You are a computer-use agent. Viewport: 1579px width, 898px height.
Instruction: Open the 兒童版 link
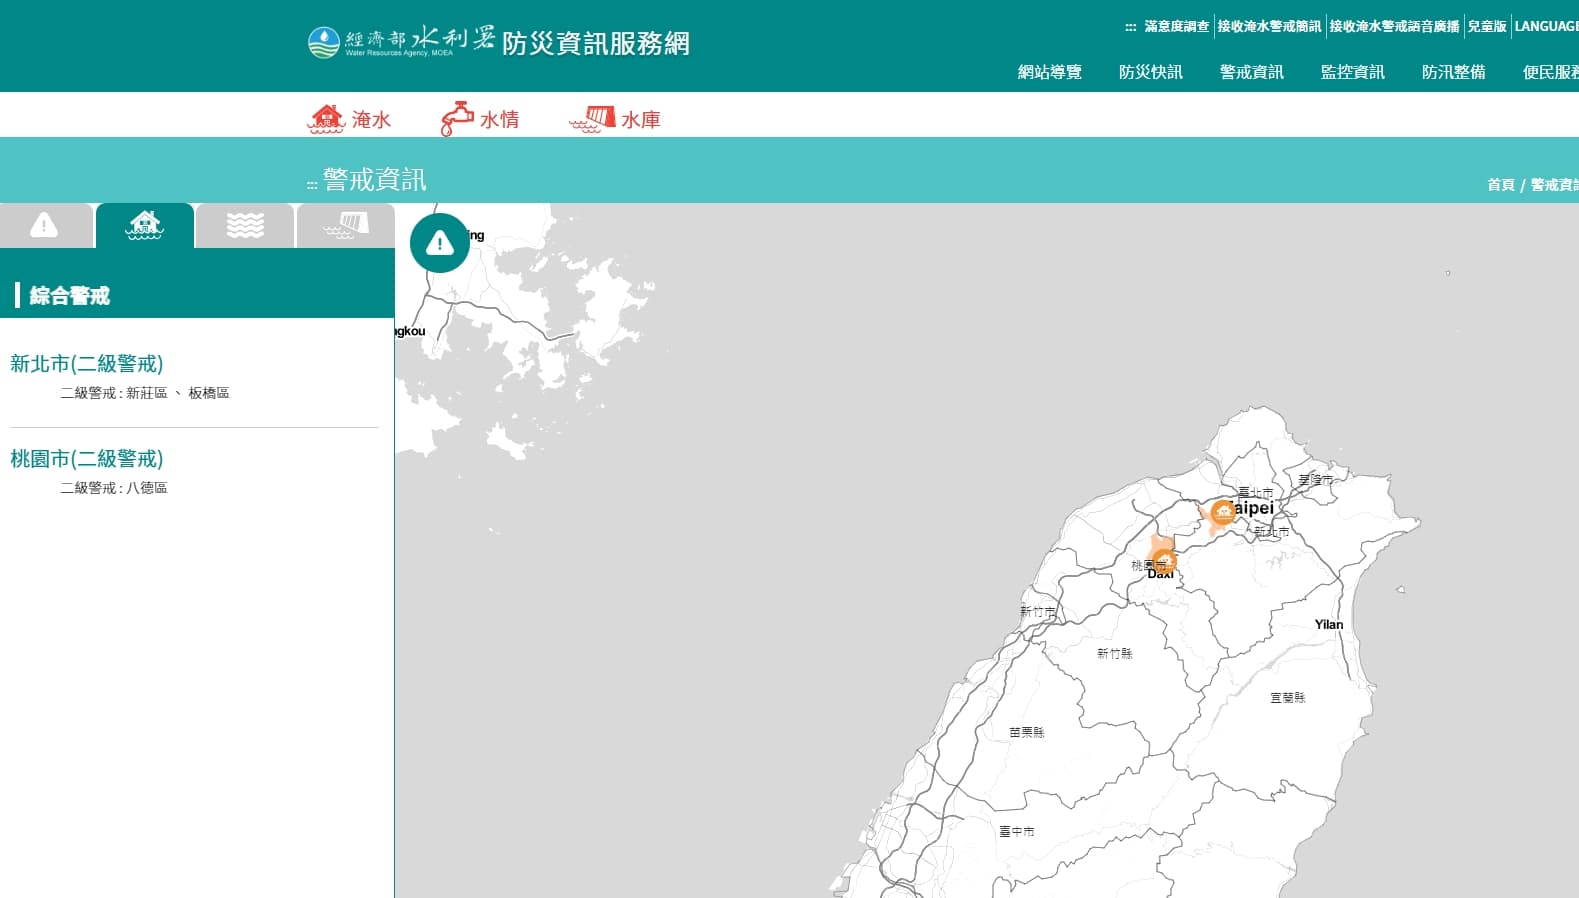point(1487,27)
